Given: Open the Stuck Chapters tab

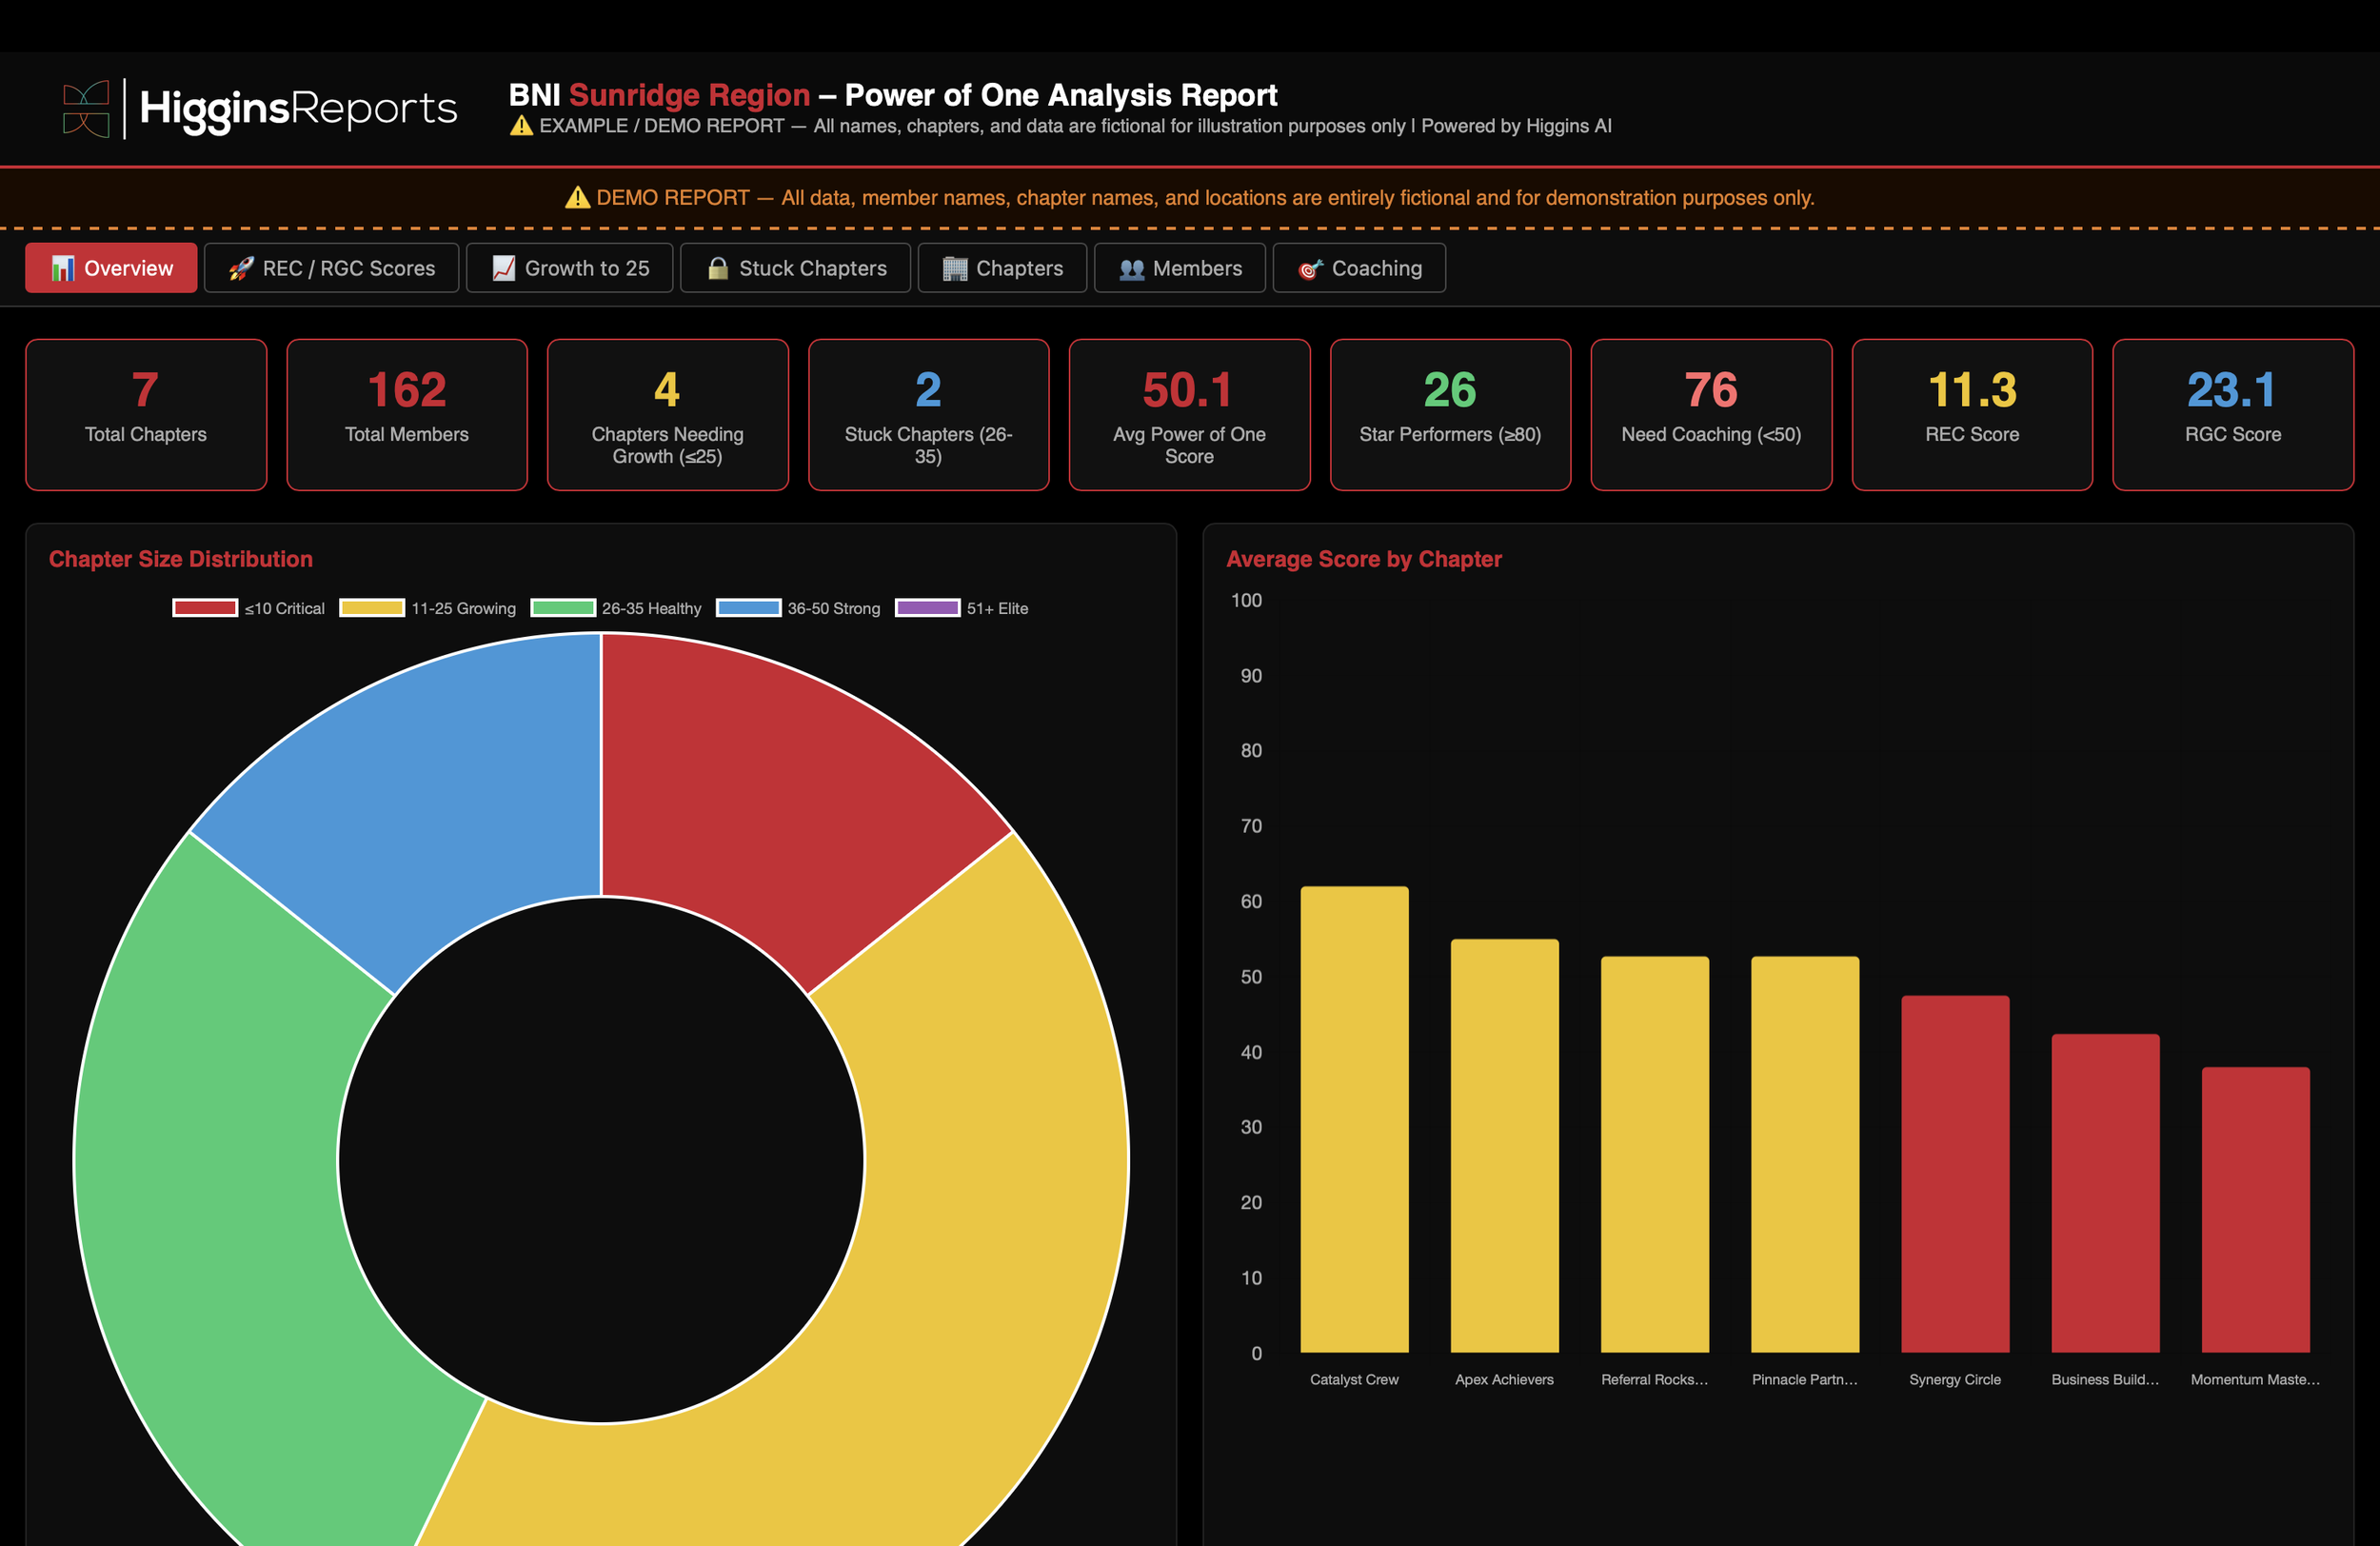Looking at the screenshot, I should [795, 268].
